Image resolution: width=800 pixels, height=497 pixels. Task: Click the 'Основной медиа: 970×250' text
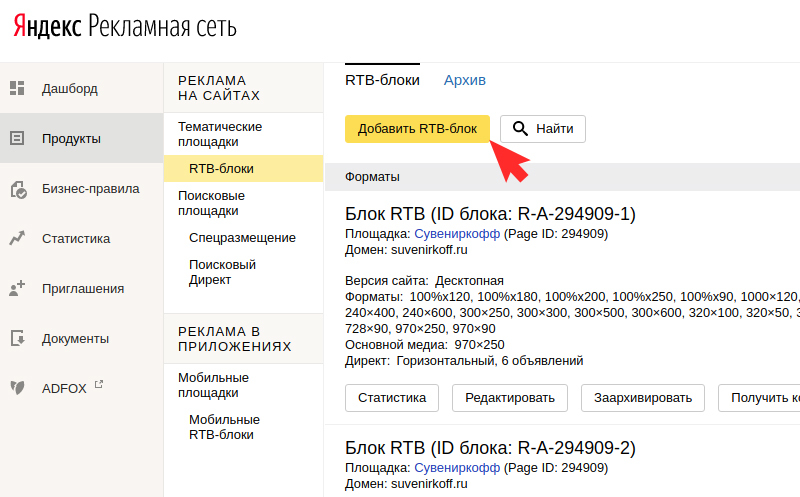pos(424,344)
